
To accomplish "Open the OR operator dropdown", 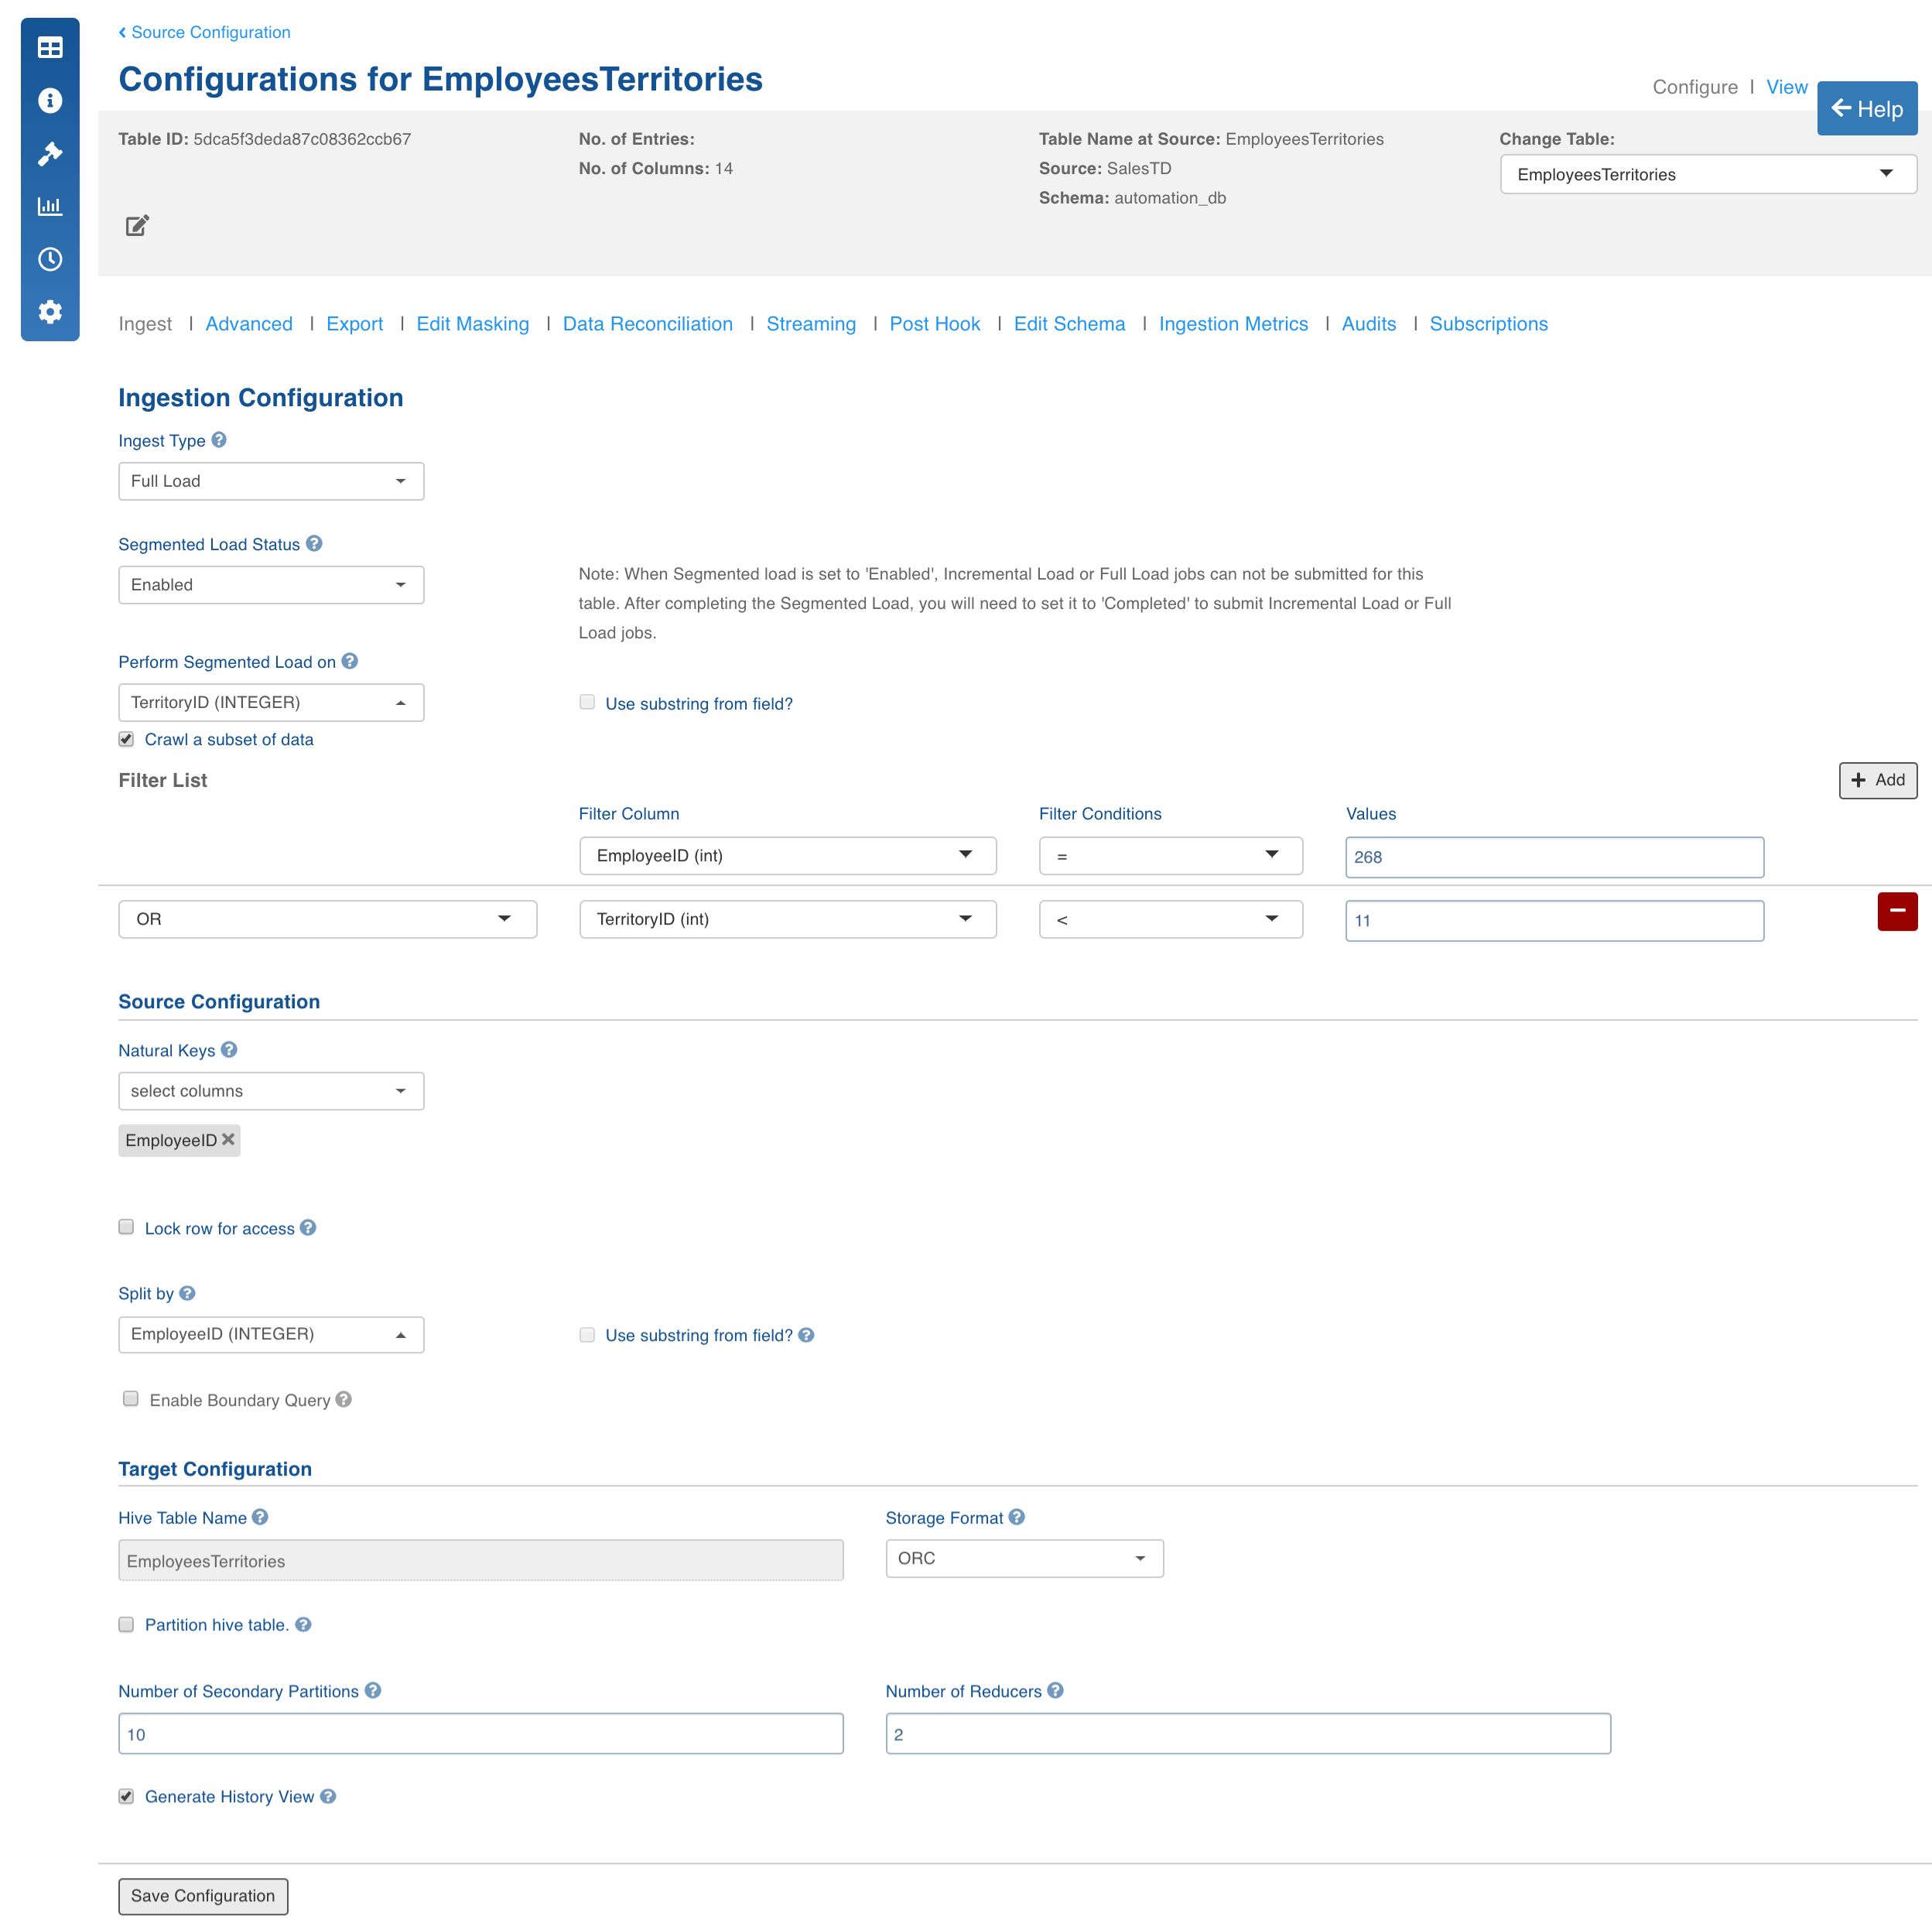I will tap(328, 919).
